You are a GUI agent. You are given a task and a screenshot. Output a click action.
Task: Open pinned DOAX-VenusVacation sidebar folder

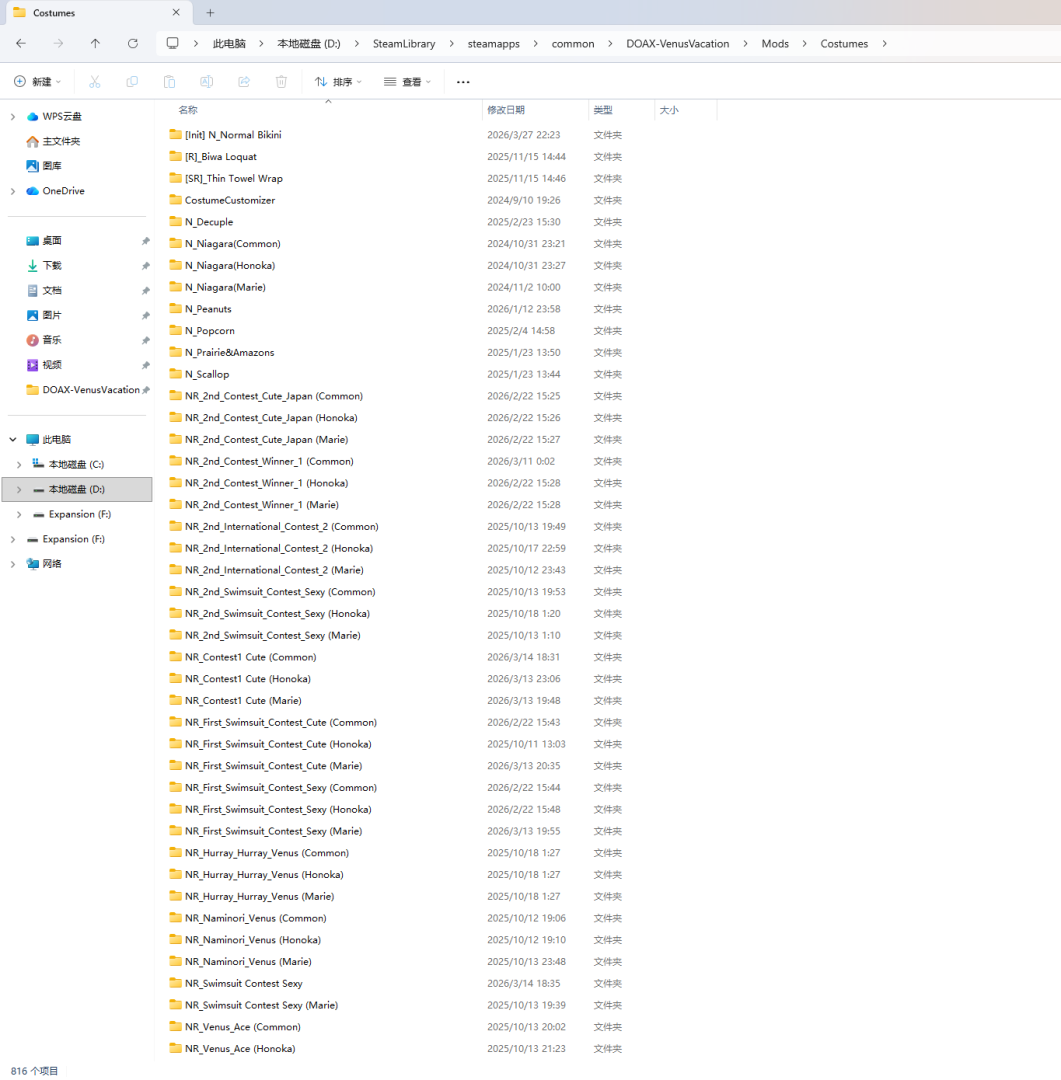[90, 390]
